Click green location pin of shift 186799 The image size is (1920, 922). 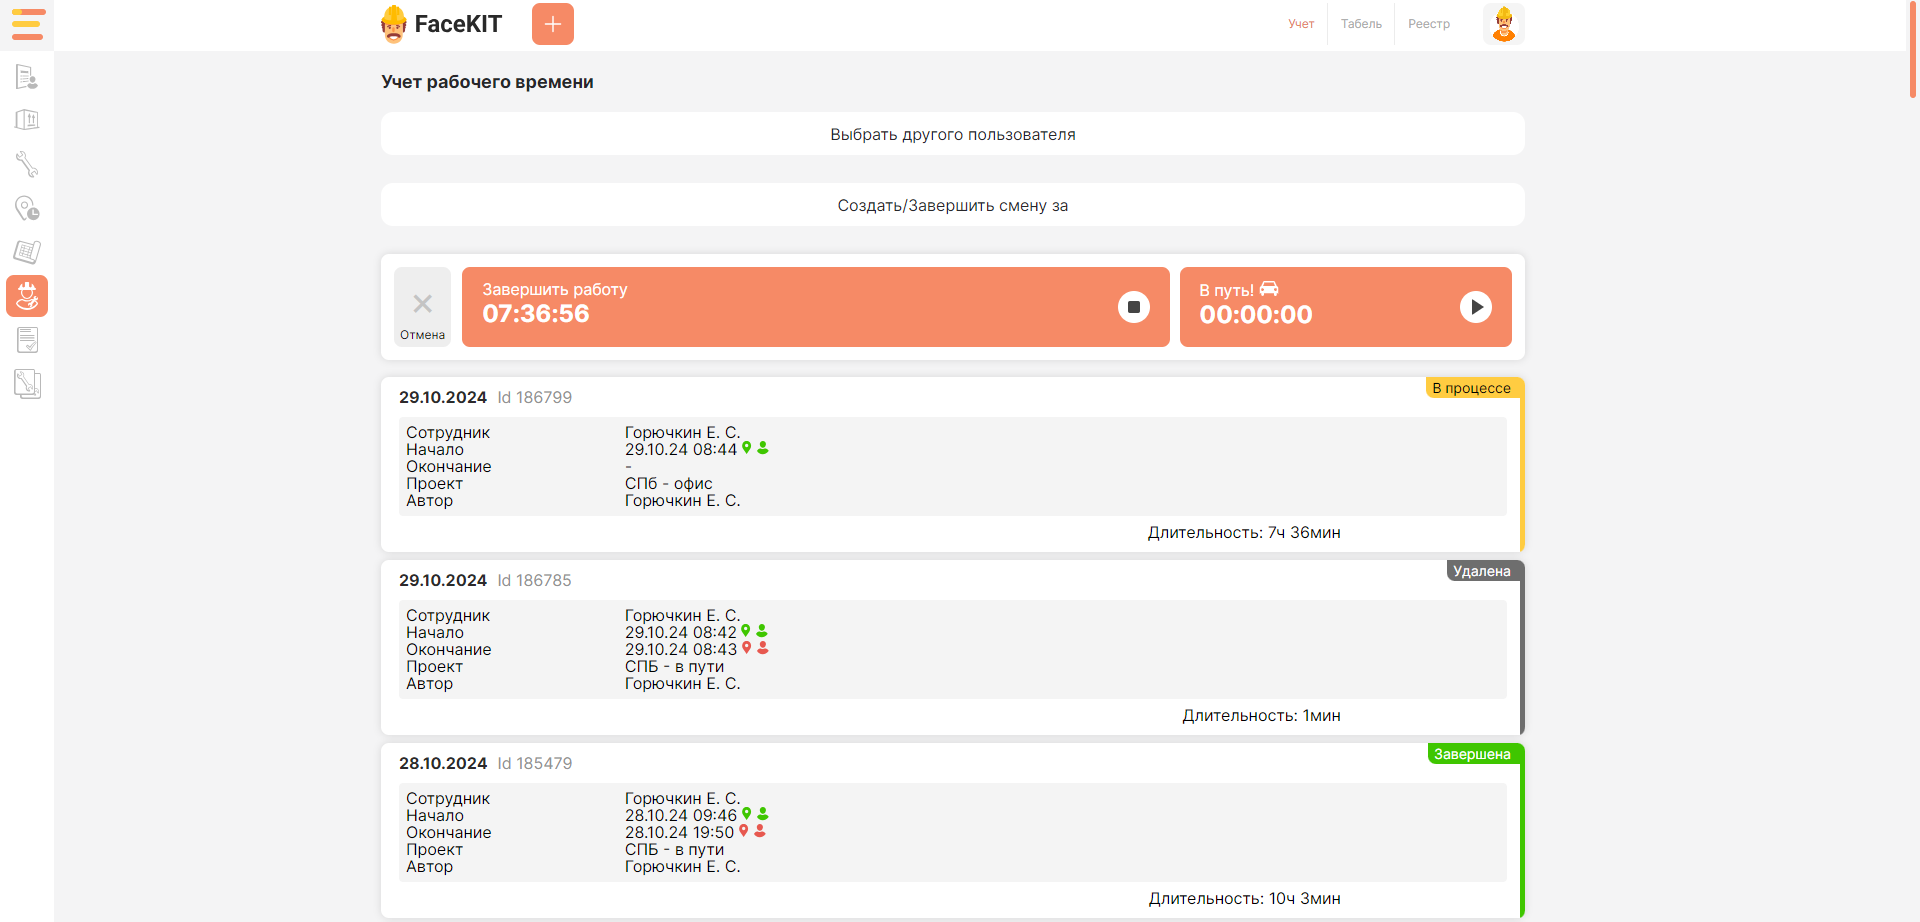point(746,448)
